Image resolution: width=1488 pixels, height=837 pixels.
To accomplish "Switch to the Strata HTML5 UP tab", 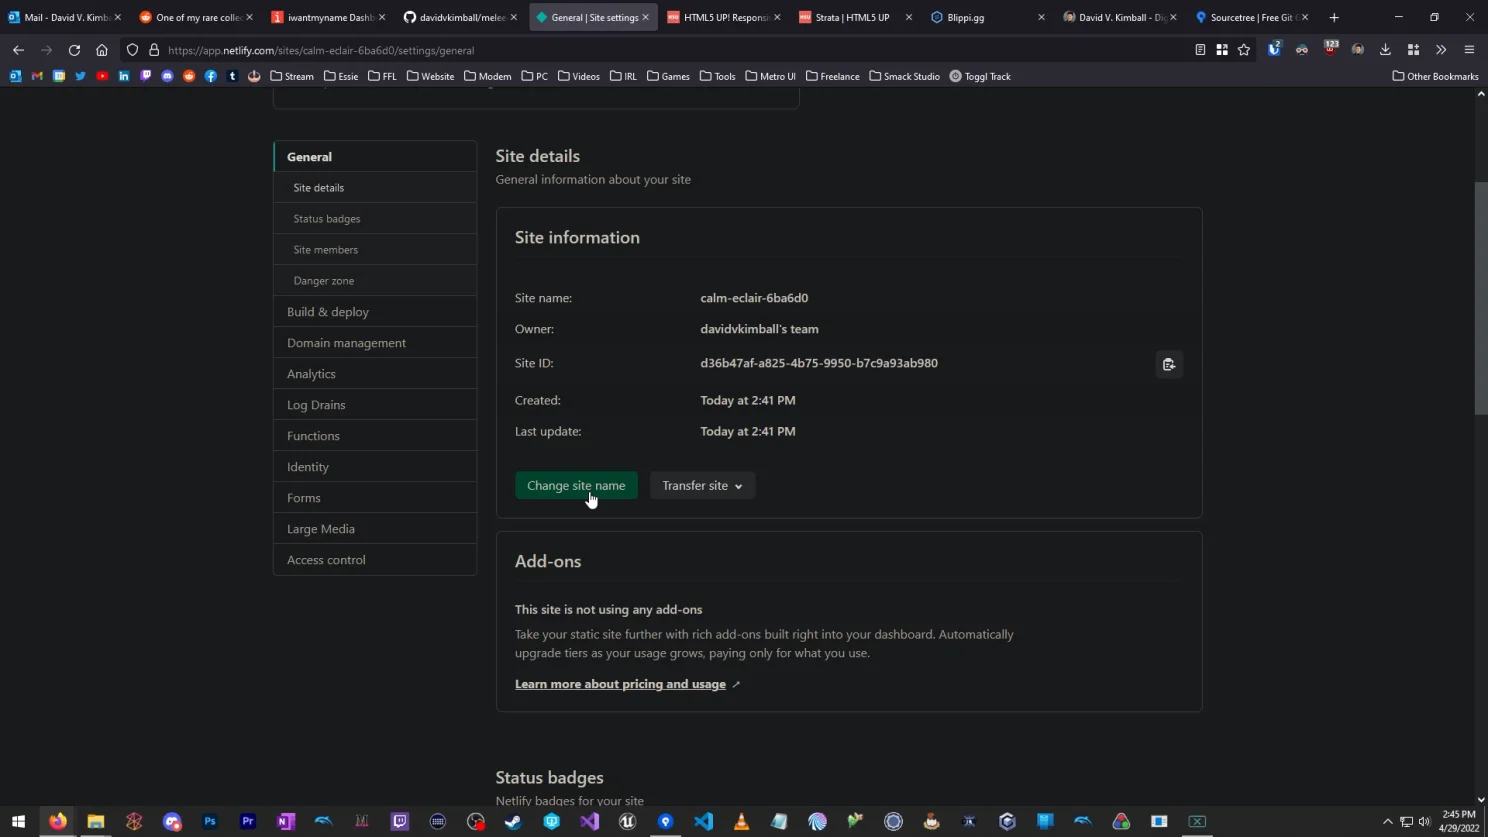I will coord(855,17).
